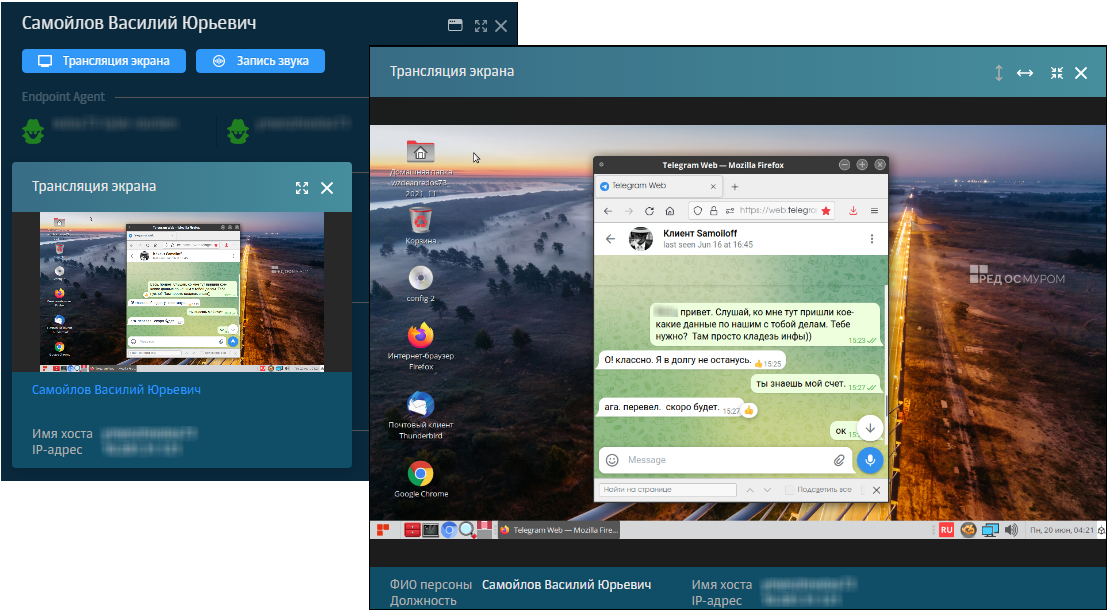Click the magnifier search taskbar icon

pyautogui.click(x=467, y=530)
